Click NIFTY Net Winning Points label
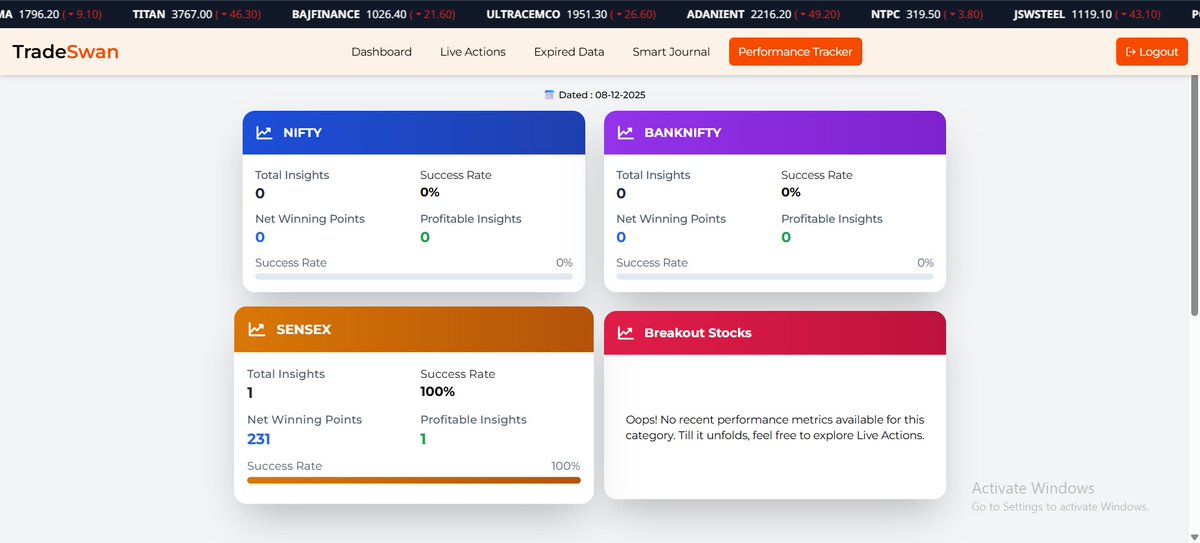Viewport: 1200px width, 543px height. pyautogui.click(x=310, y=219)
